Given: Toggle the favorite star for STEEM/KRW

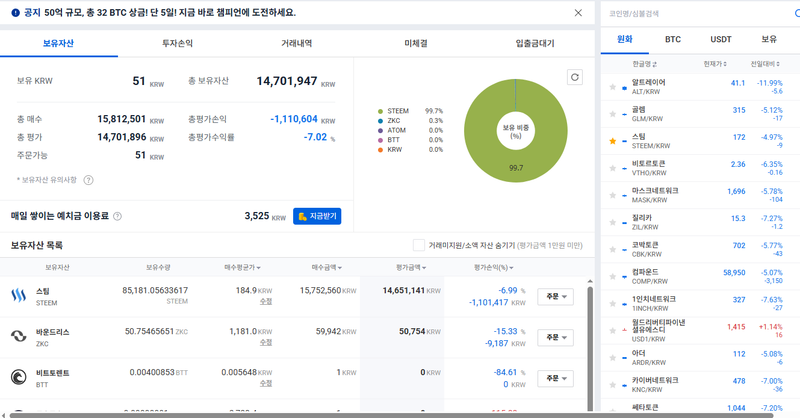Looking at the screenshot, I should tap(613, 141).
